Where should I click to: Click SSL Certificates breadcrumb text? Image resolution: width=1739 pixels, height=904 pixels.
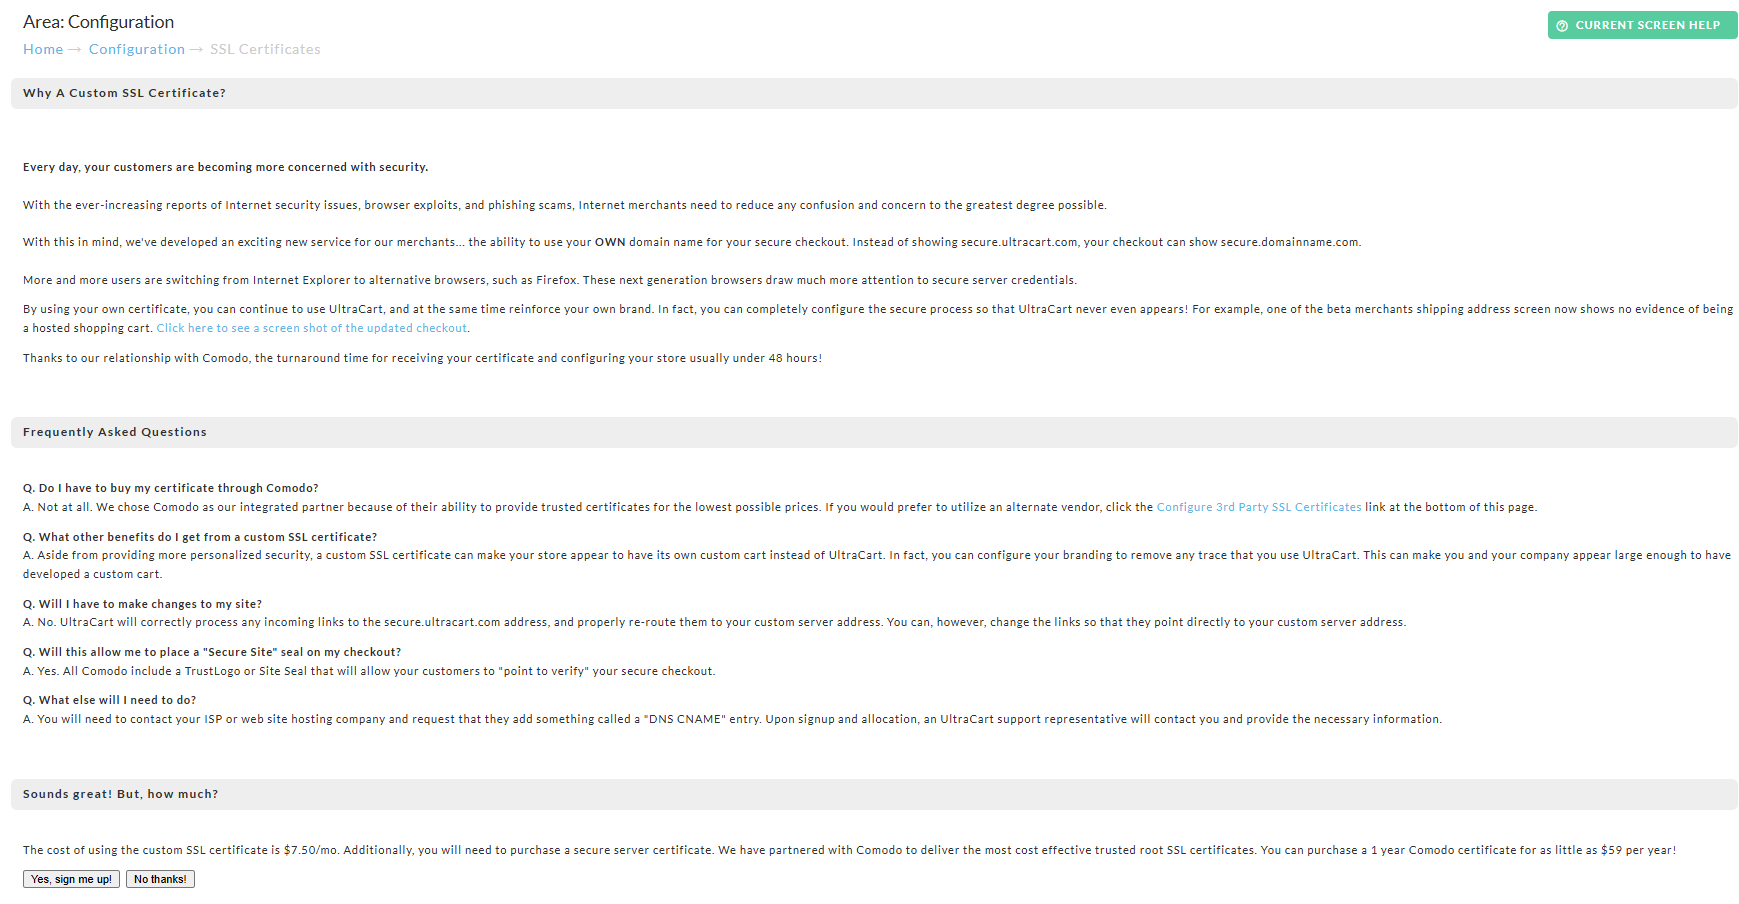click(x=265, y=49)
